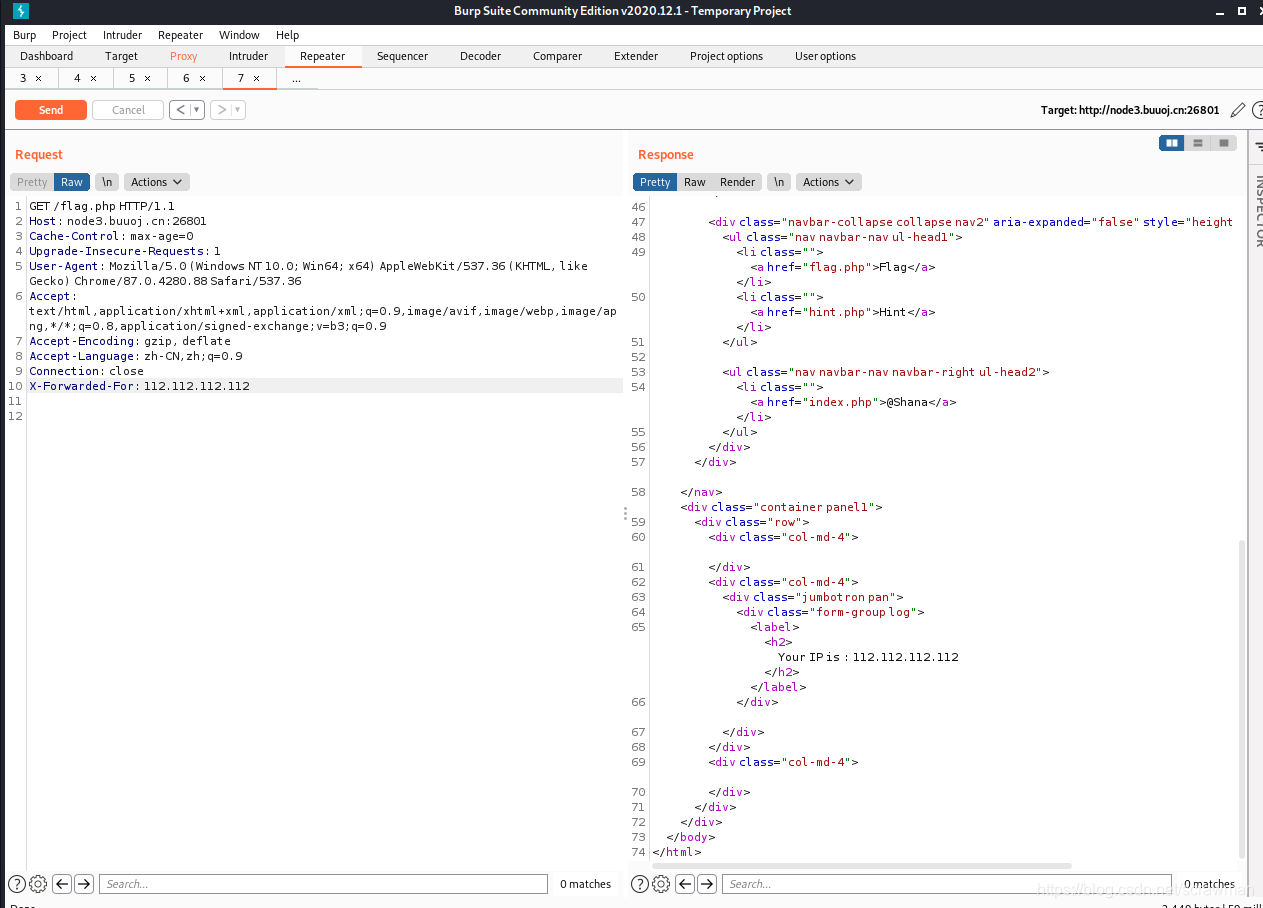
Task: Switch to the Decoder tab
Action: (480, 56)
